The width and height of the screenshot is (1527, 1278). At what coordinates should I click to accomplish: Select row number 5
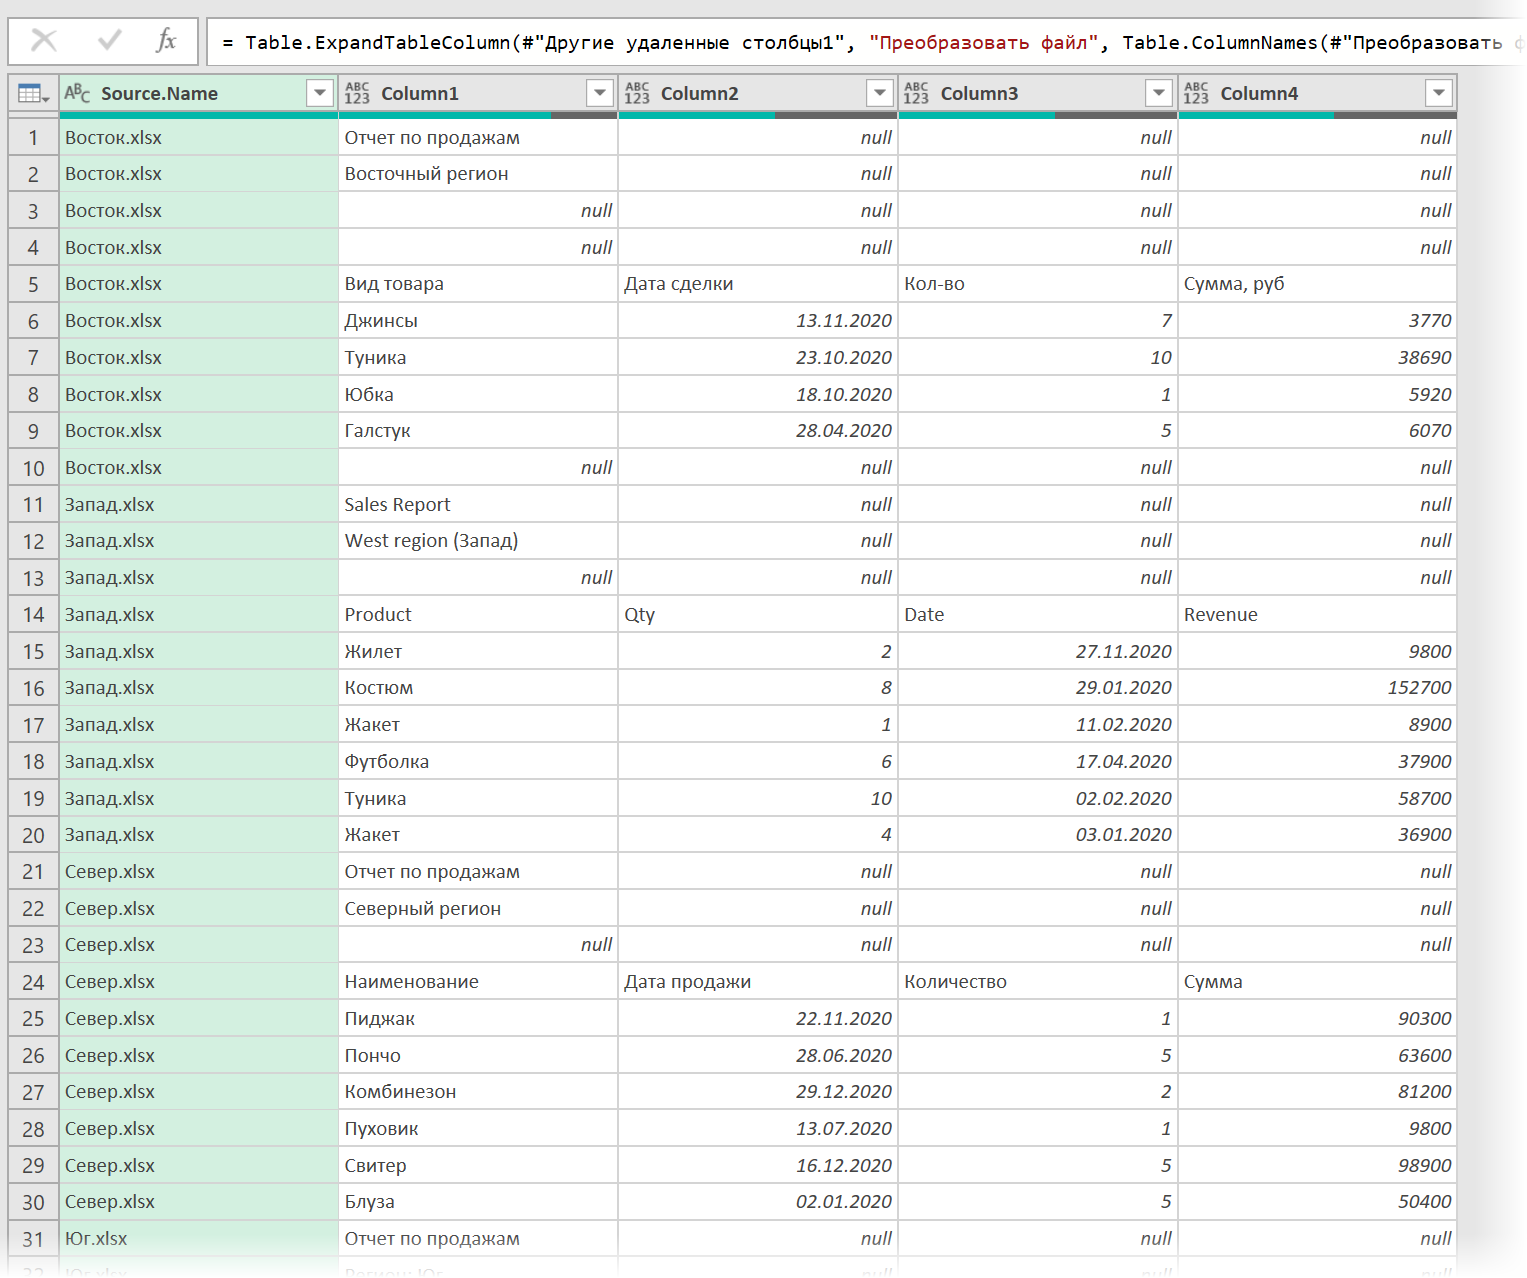(33, 284)
